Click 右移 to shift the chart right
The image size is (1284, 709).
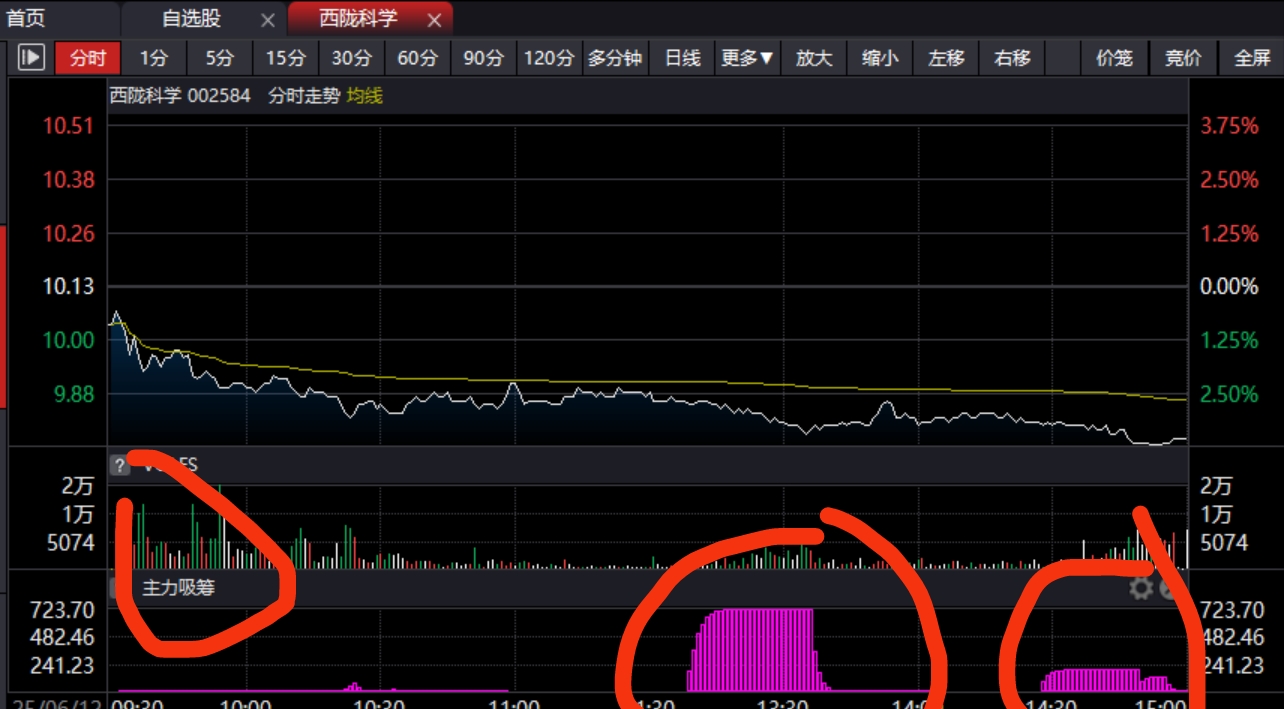tap(1012, 58)
